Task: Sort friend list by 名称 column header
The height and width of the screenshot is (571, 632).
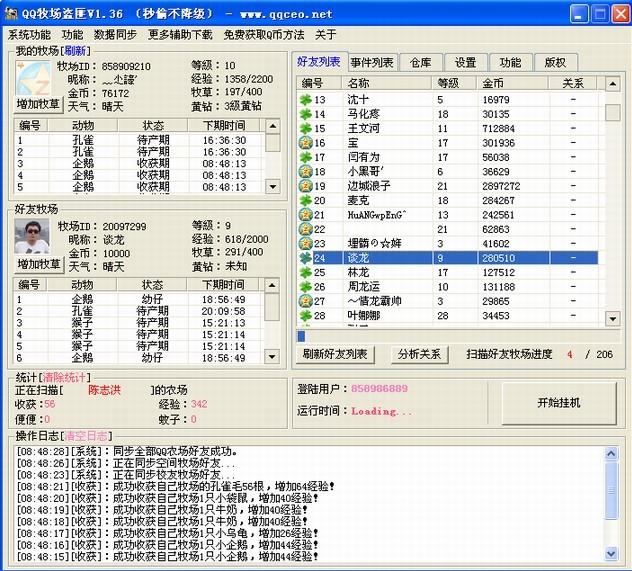Action: point(387,83)
